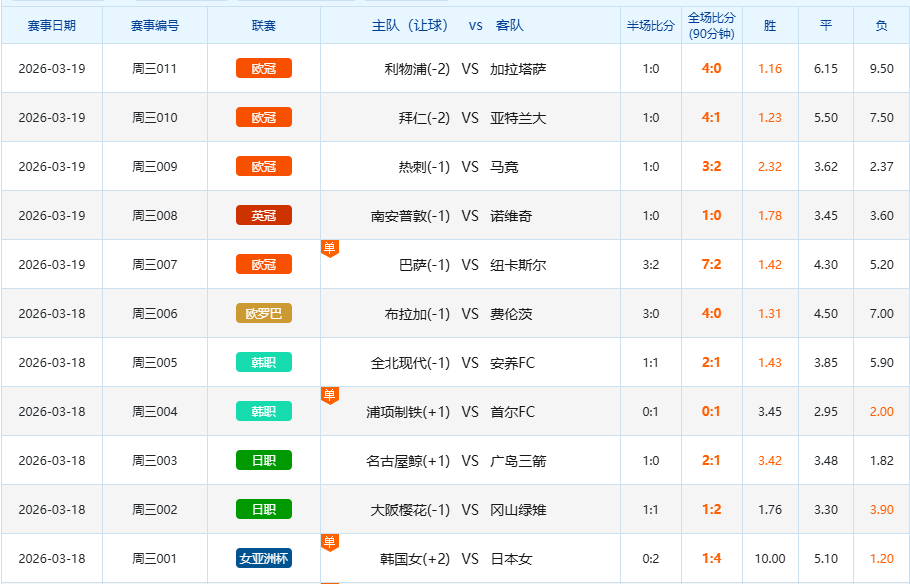Open the 日本女 away team link
The image size is (910, 584).
[x=511, y=559]
